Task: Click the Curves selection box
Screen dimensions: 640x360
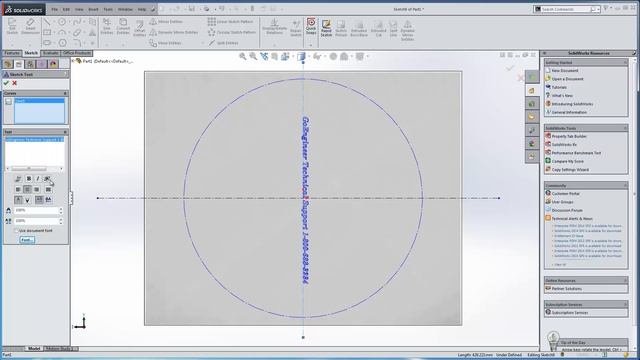Action: pos(39,110)
